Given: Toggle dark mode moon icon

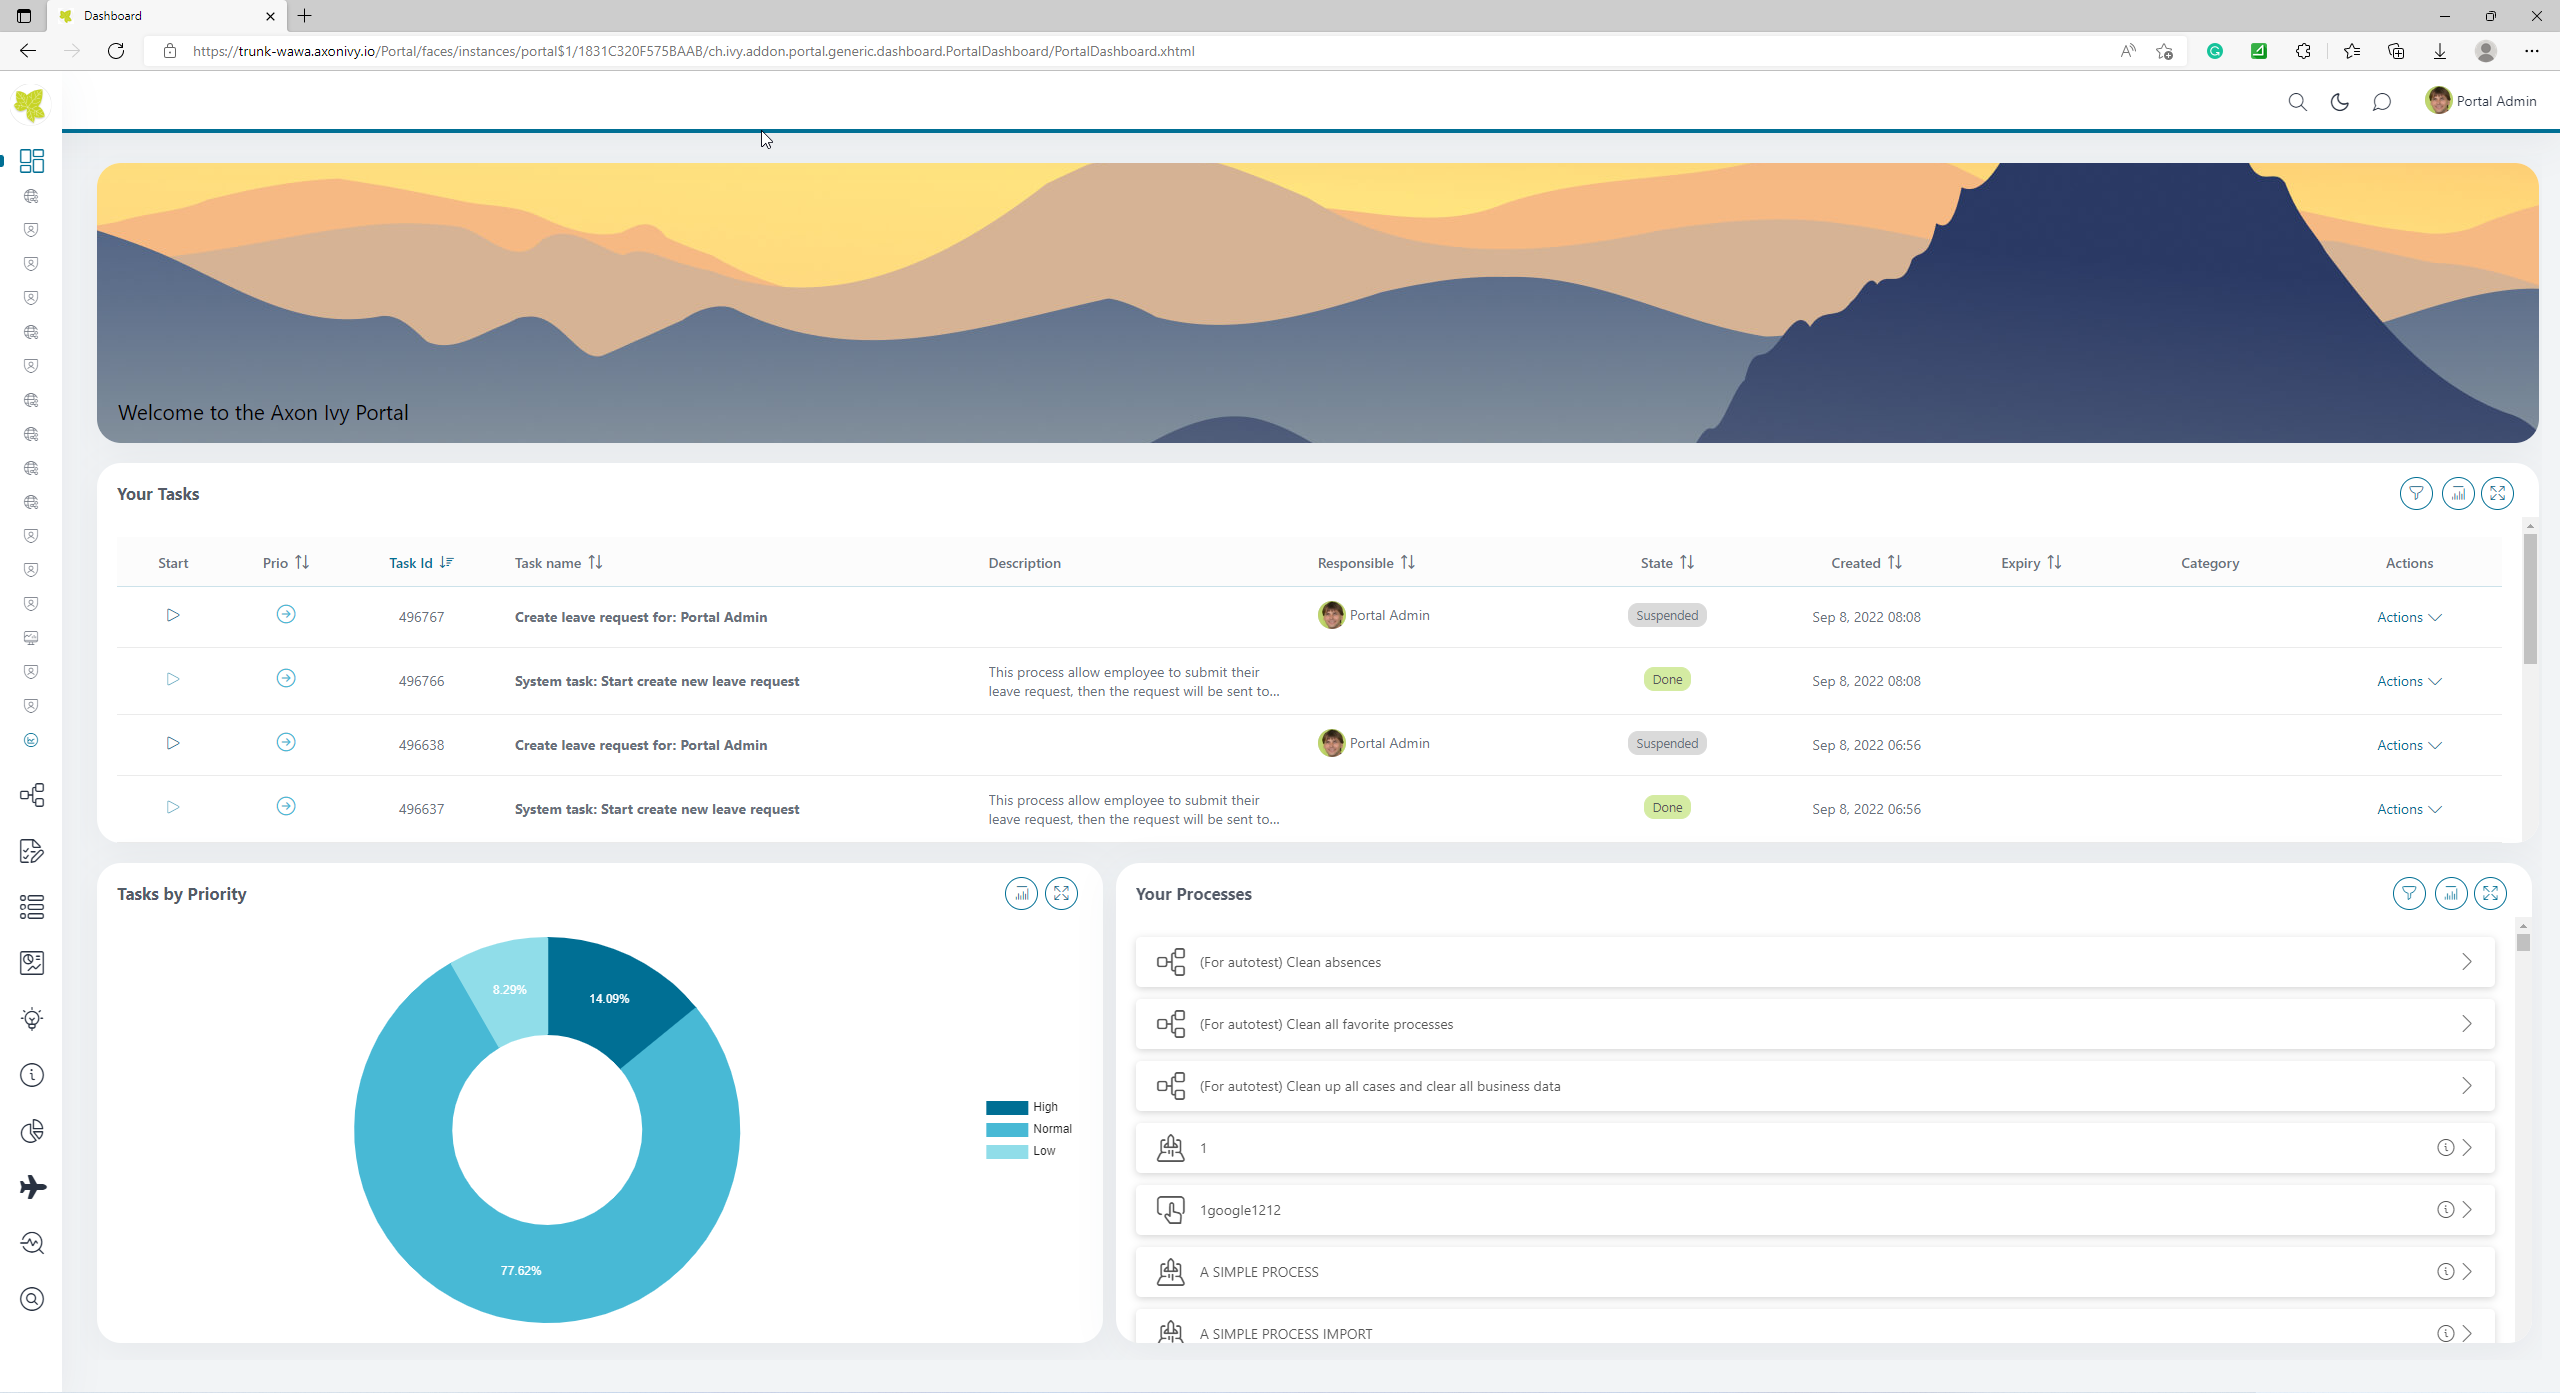Looking at the screenshot, I should [2339, 102].
